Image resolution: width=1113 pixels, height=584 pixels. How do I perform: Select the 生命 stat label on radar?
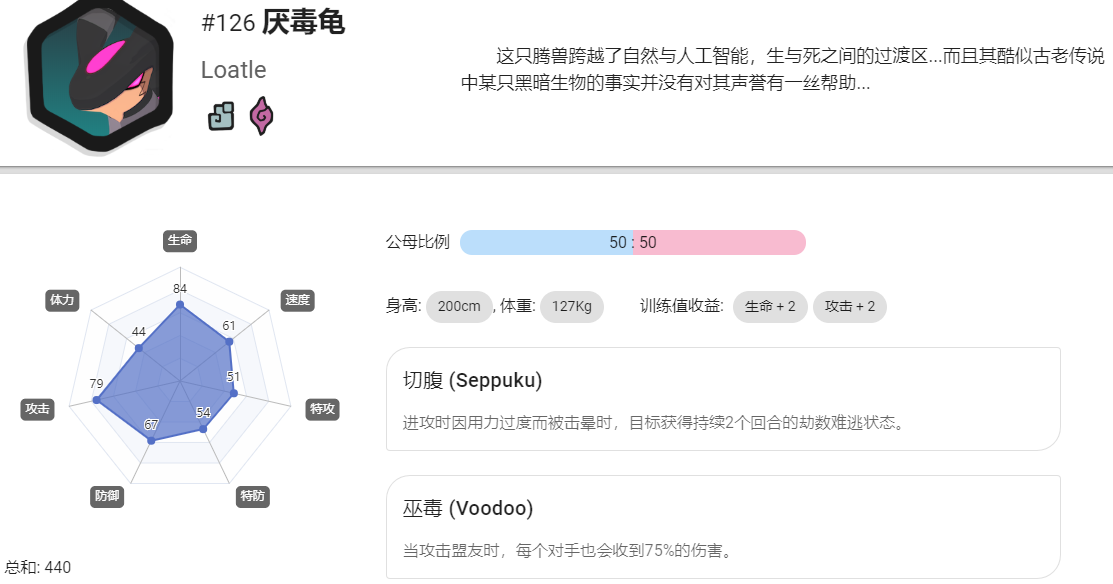pos(180,241)
